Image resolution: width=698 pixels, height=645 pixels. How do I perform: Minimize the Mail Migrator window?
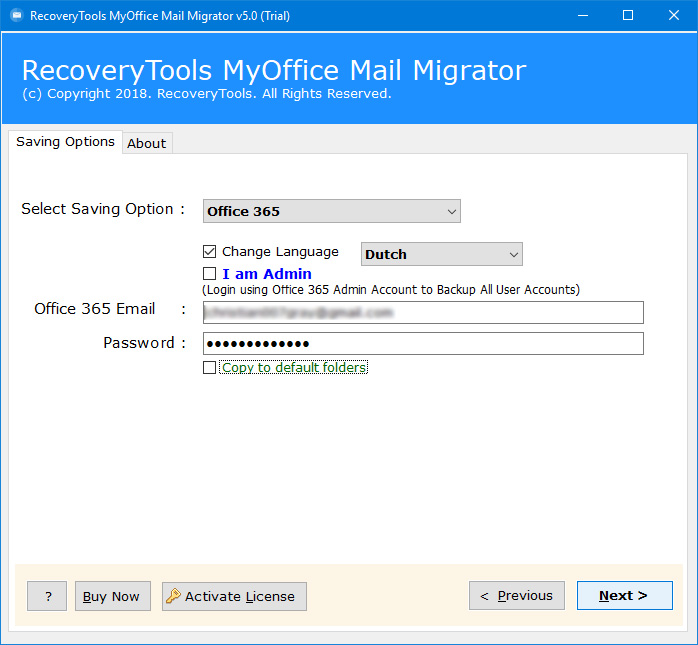click(583, 16)
